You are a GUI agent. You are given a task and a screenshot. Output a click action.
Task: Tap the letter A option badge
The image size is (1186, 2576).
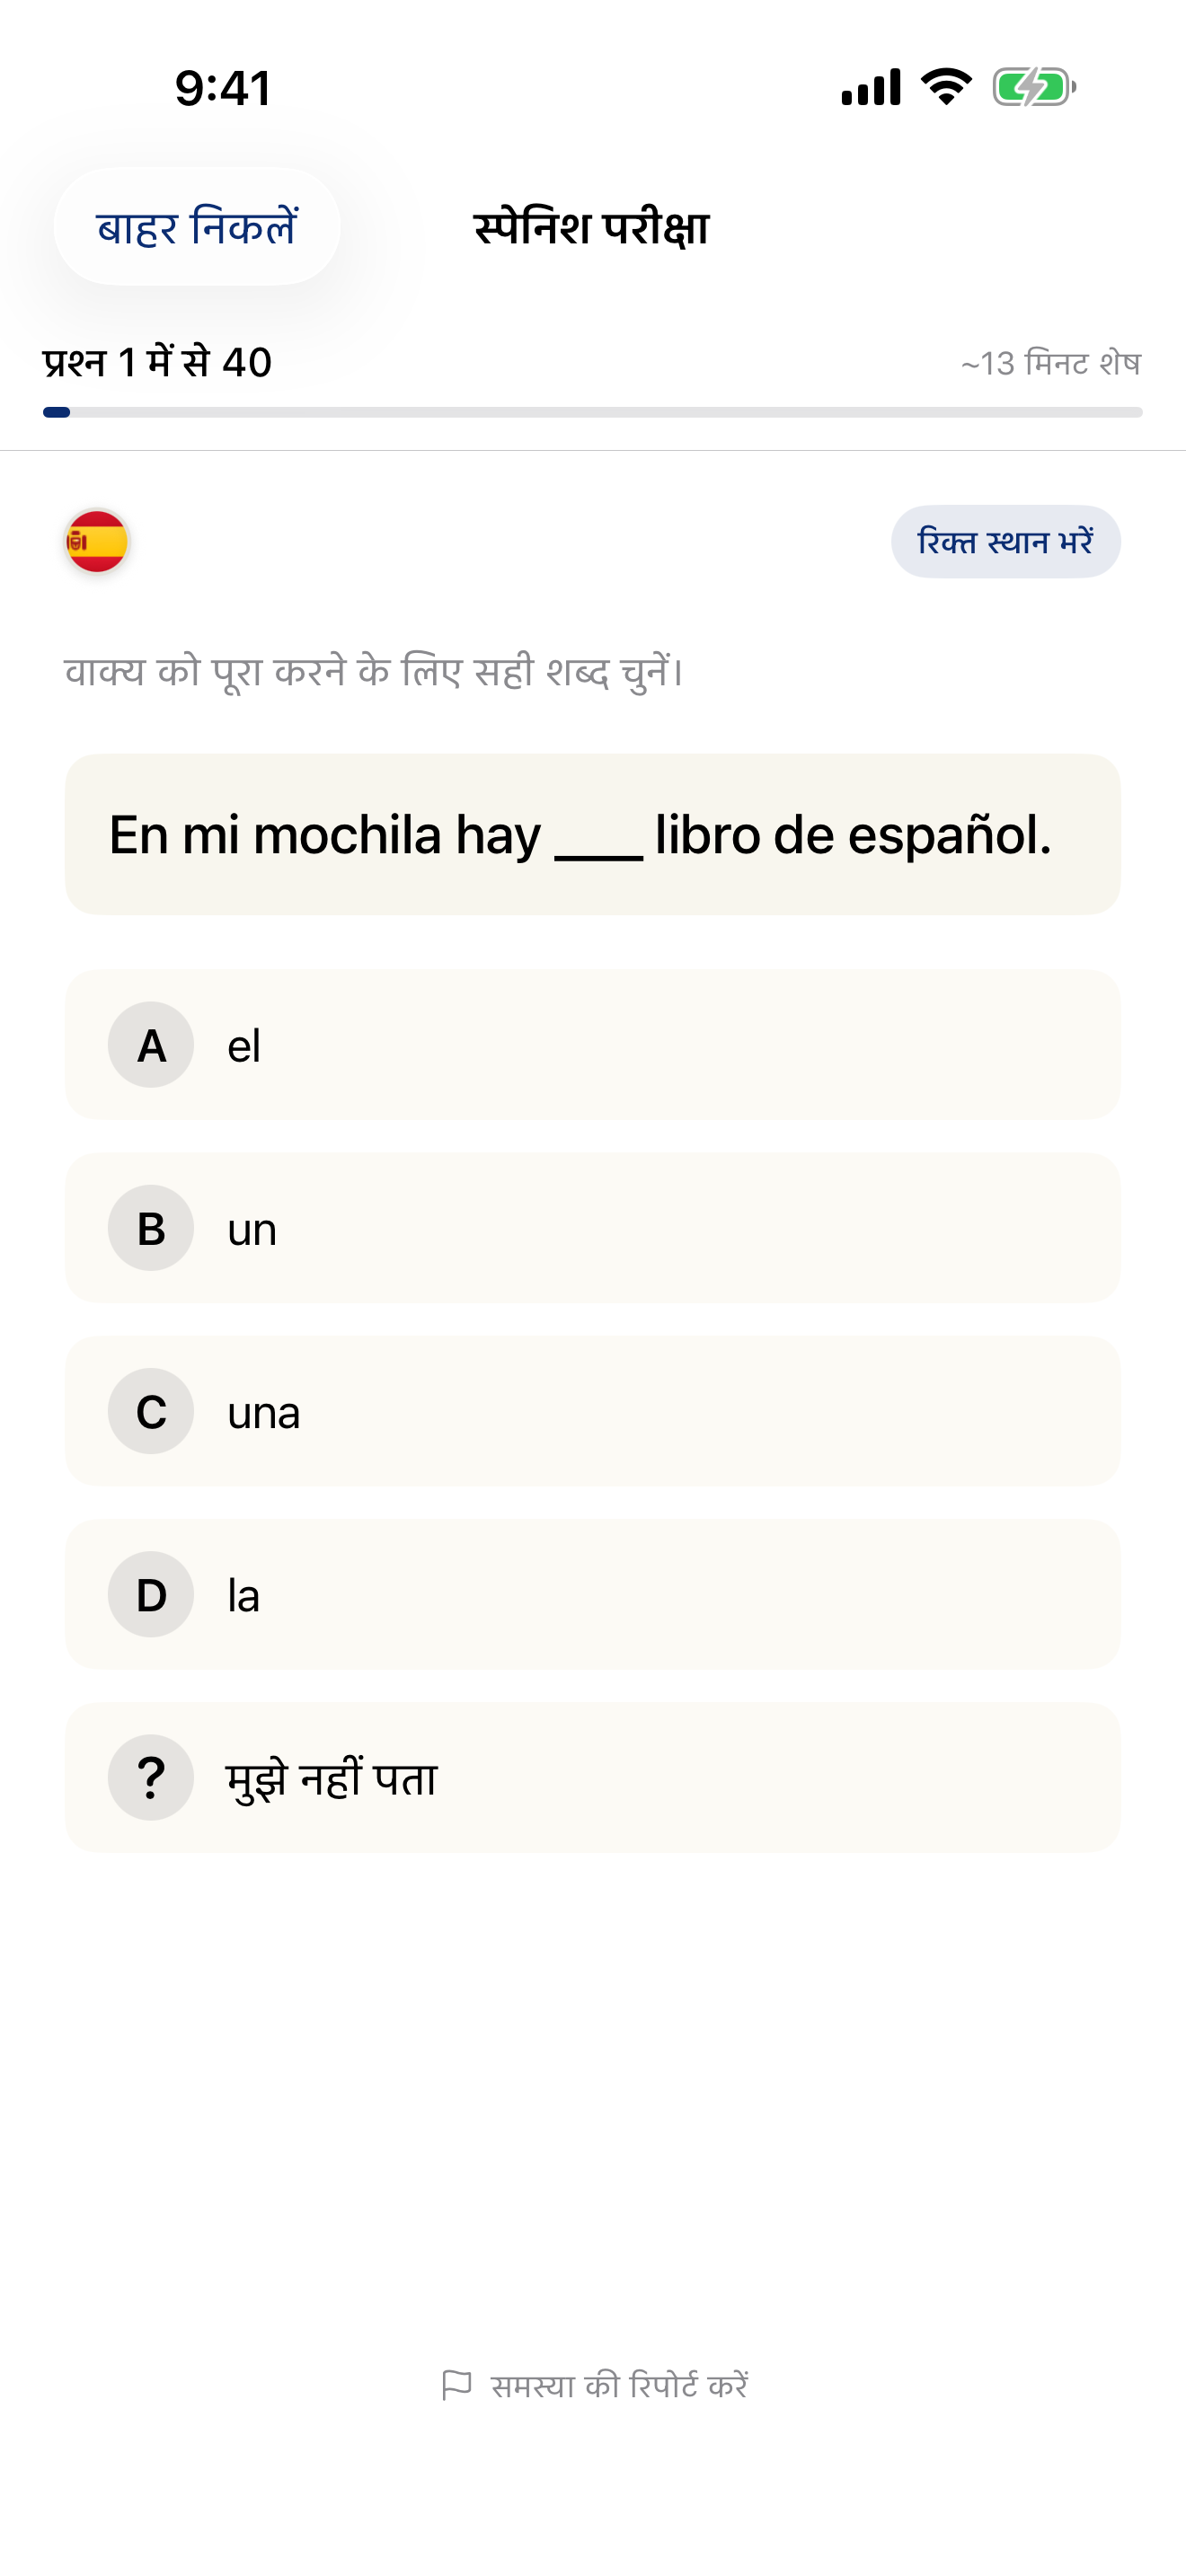point(151,1045)
